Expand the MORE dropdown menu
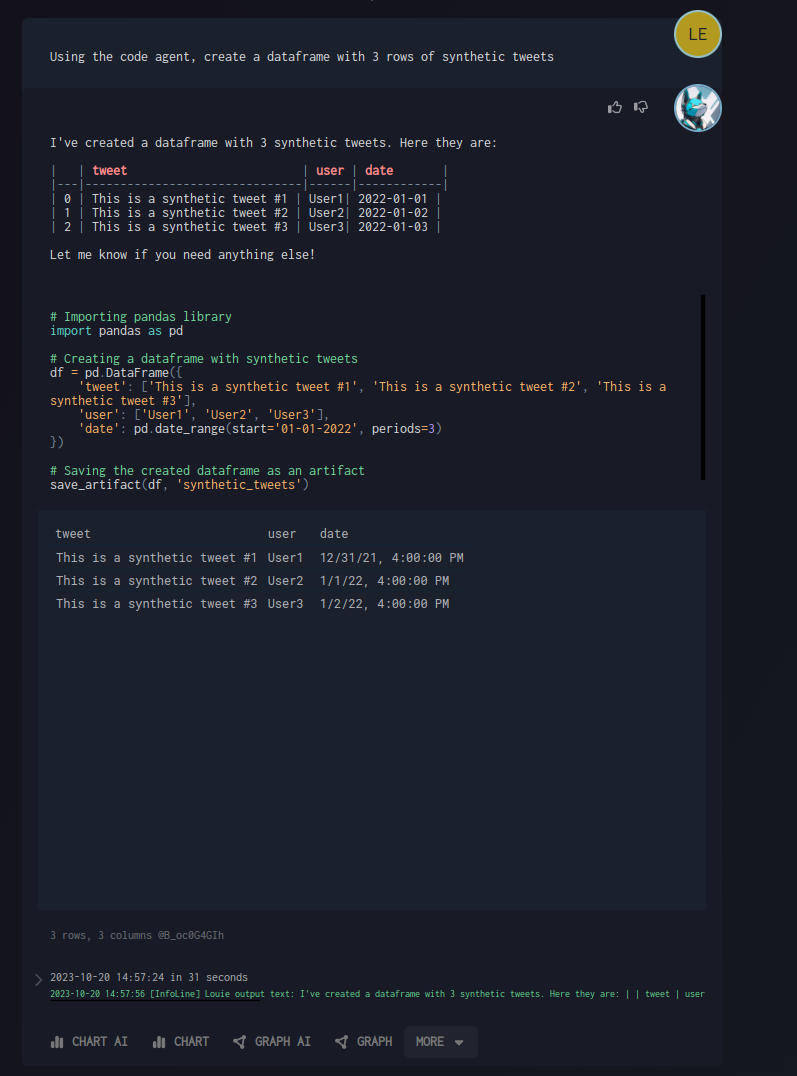 (x=440, y=1042)
